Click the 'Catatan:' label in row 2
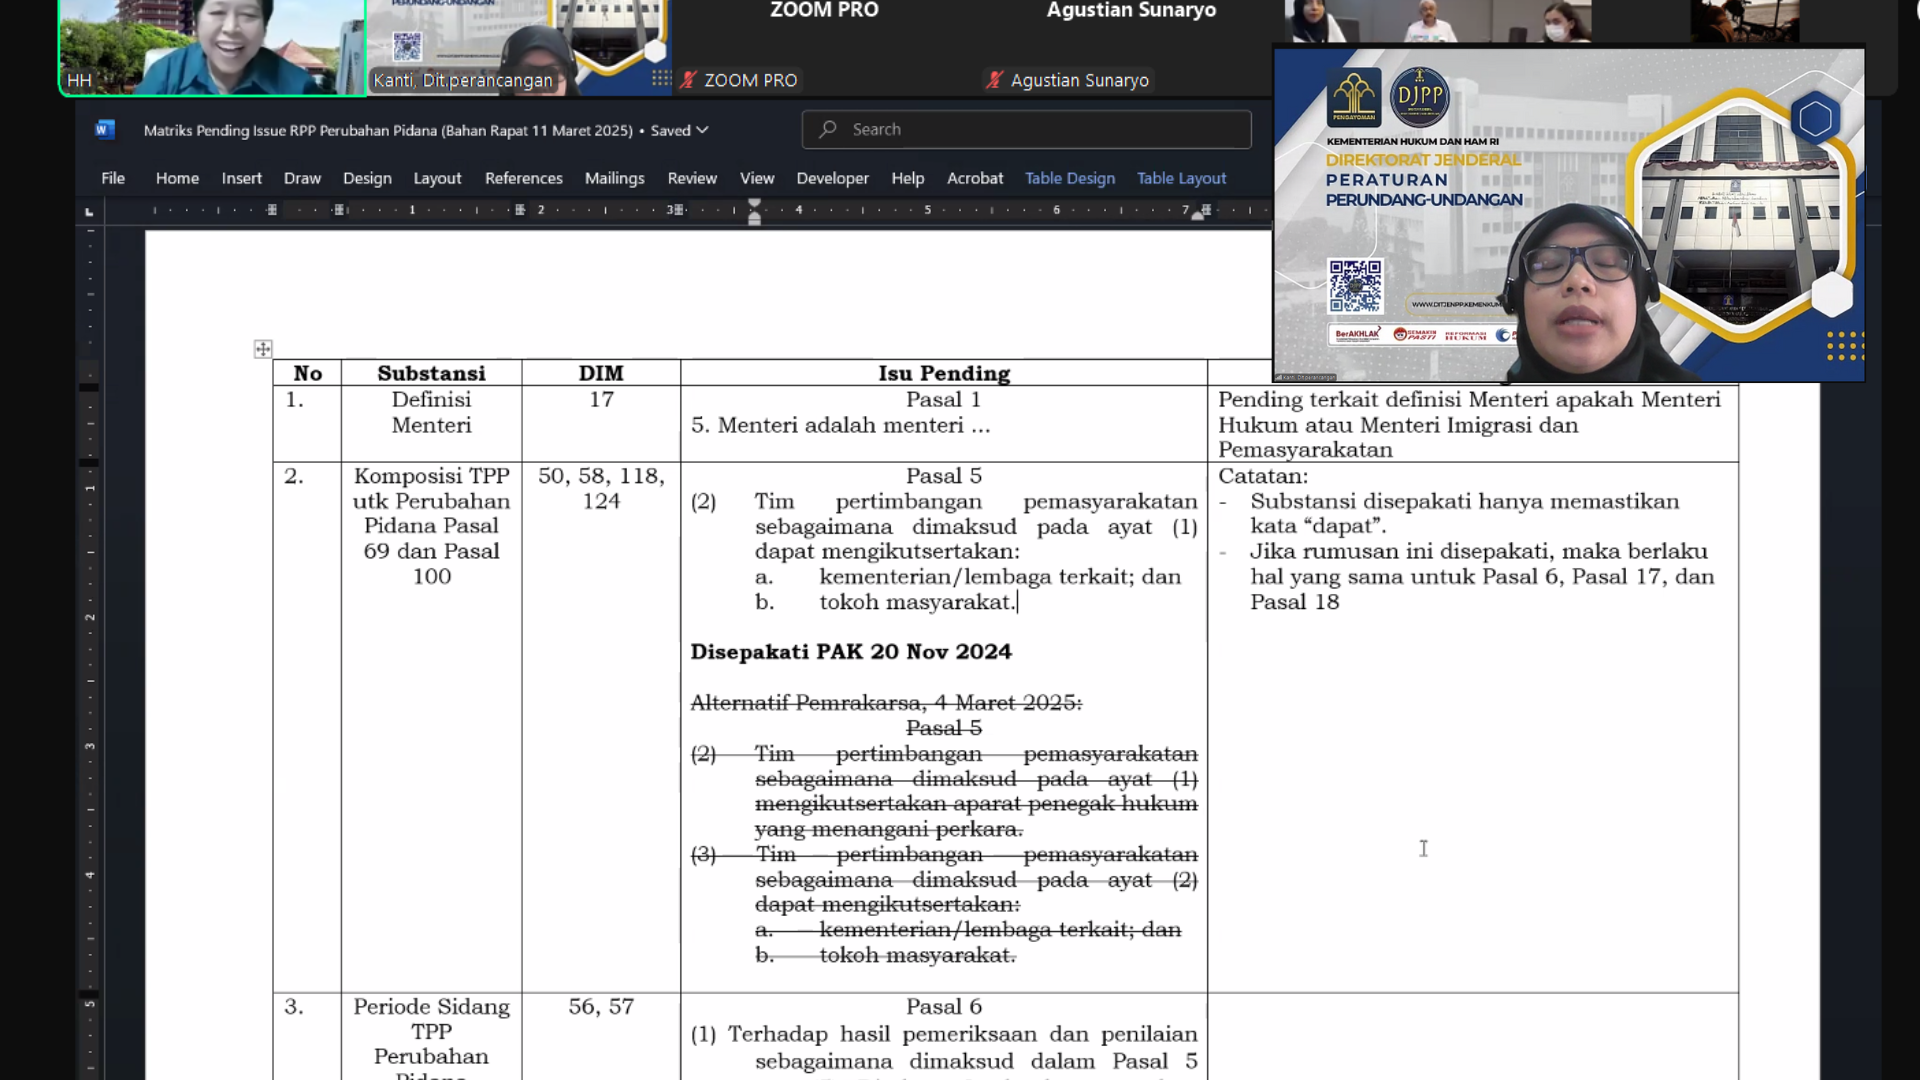 [1263, 476]
